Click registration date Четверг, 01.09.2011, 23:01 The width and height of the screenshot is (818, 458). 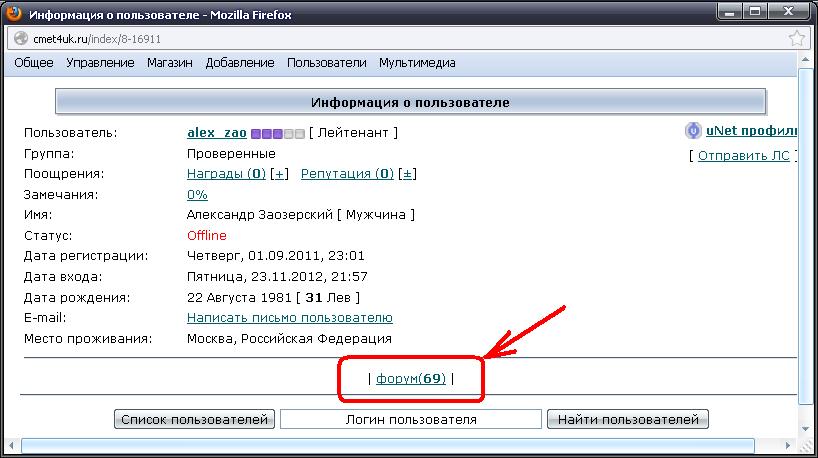tap(275, 256)
